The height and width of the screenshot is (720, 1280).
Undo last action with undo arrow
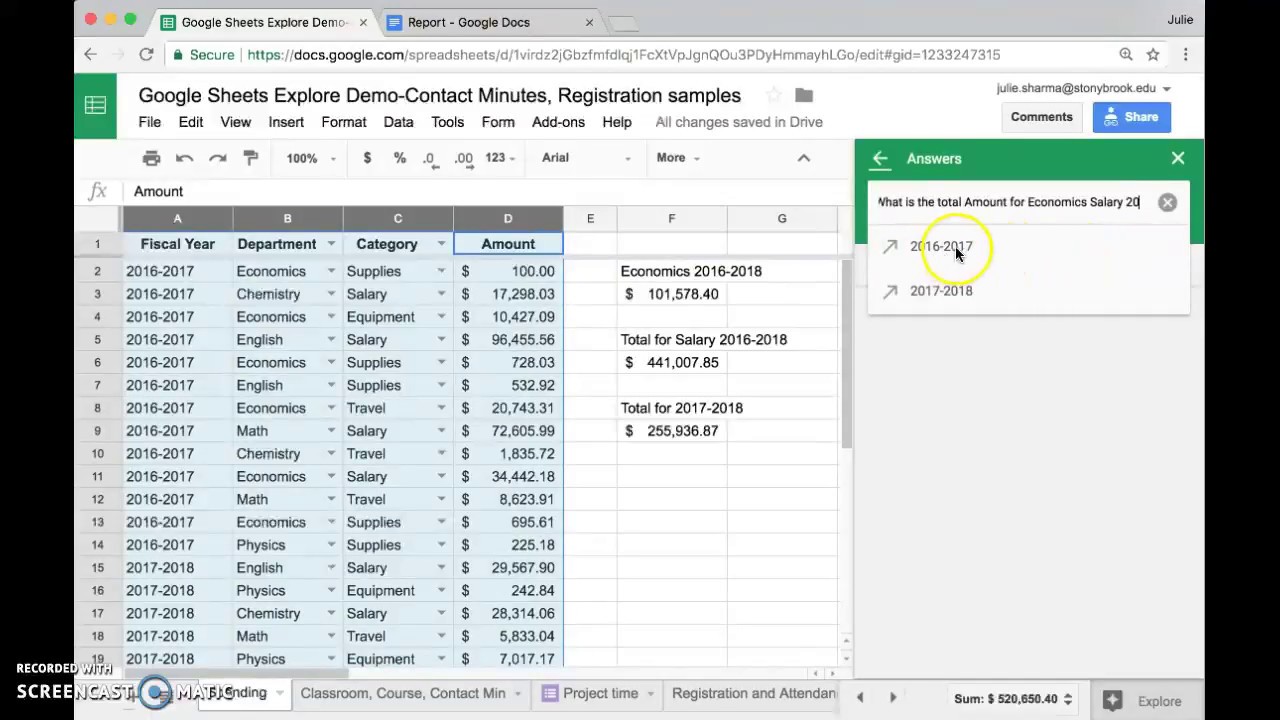point(184,158)
